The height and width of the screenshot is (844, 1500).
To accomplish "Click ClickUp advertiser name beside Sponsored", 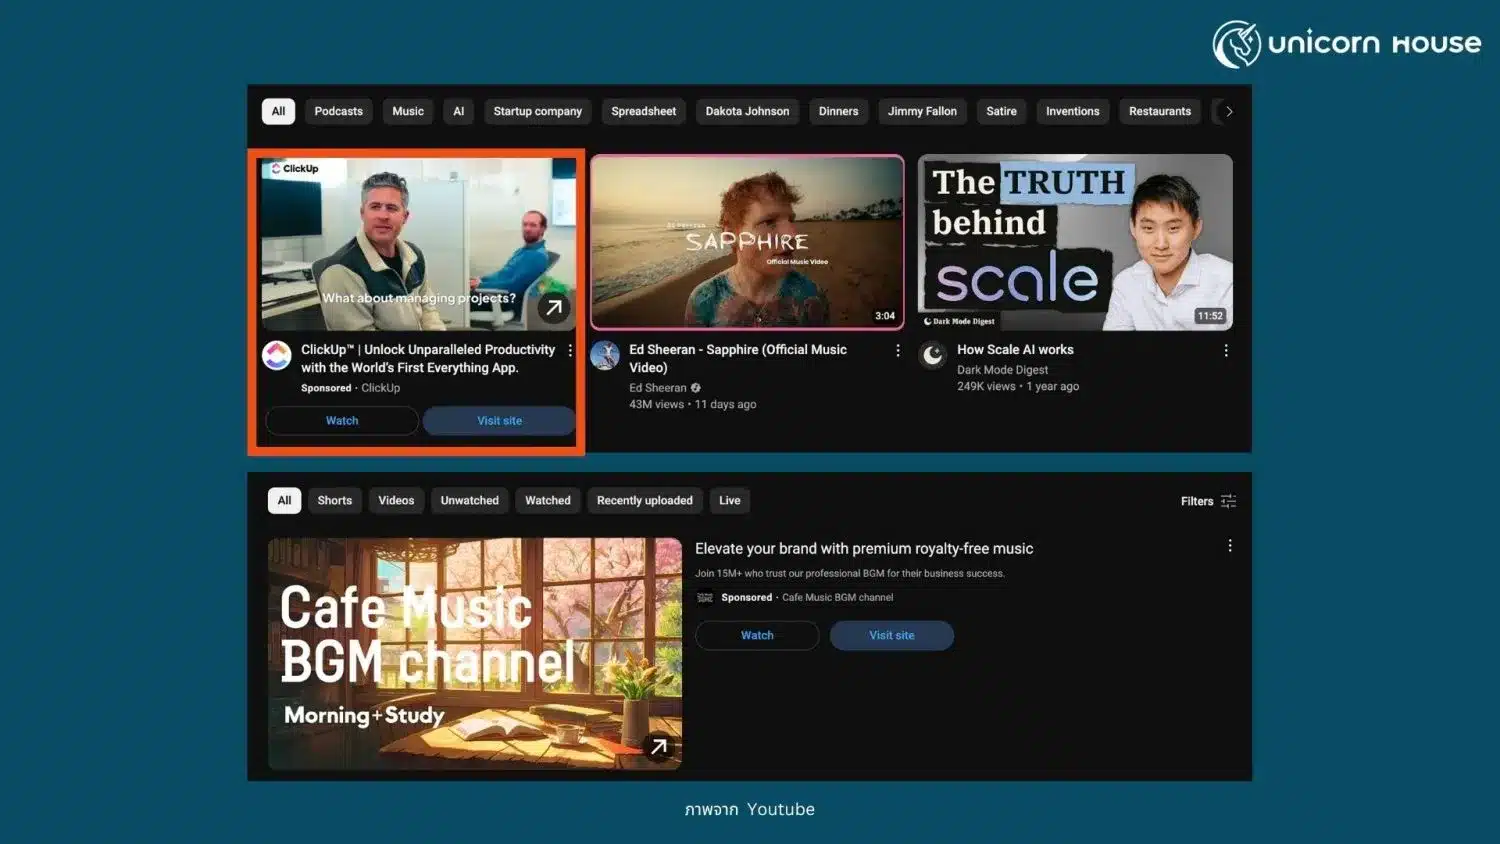I will (x=381, y=388).
